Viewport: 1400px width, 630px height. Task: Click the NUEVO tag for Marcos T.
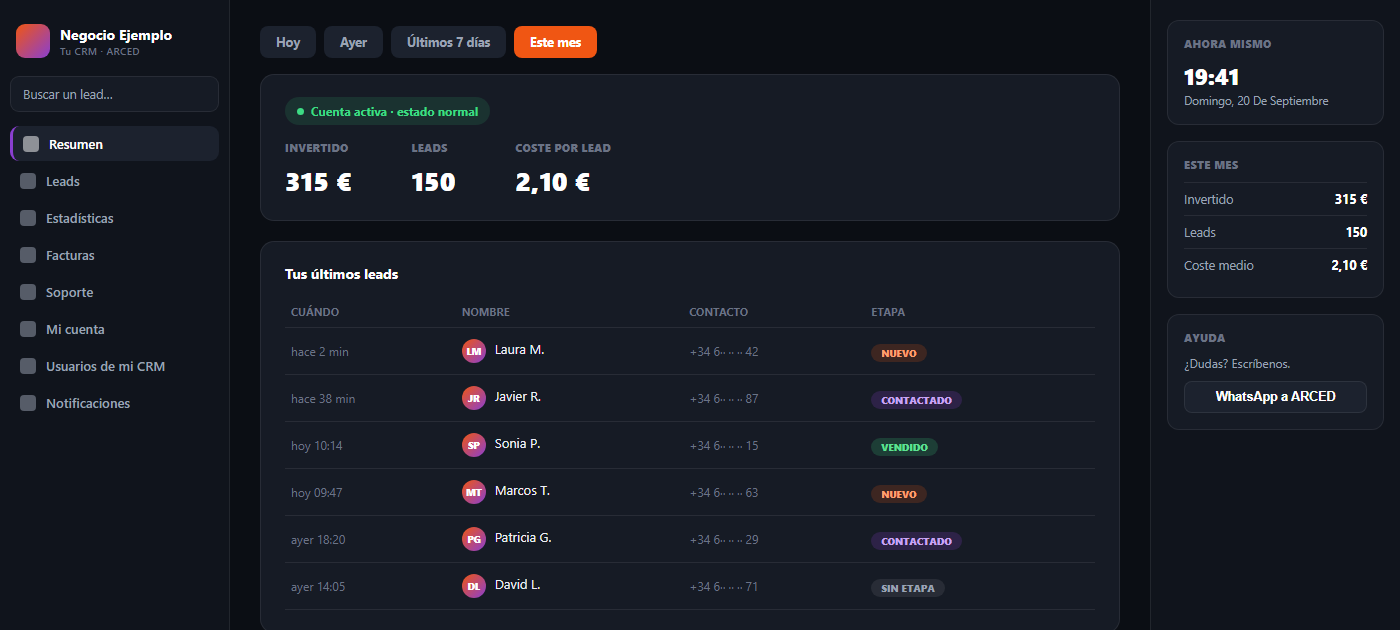point(899,494)
